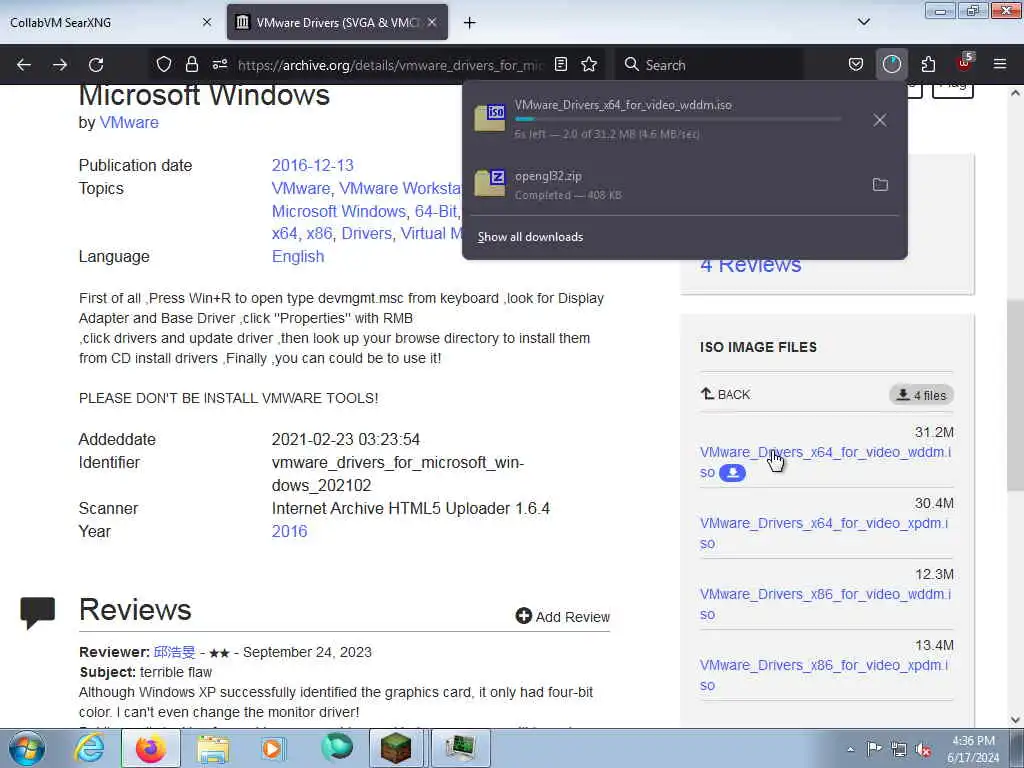Open site permissions icon in address bar
The image size is (1024, 768).
point(220,64)
